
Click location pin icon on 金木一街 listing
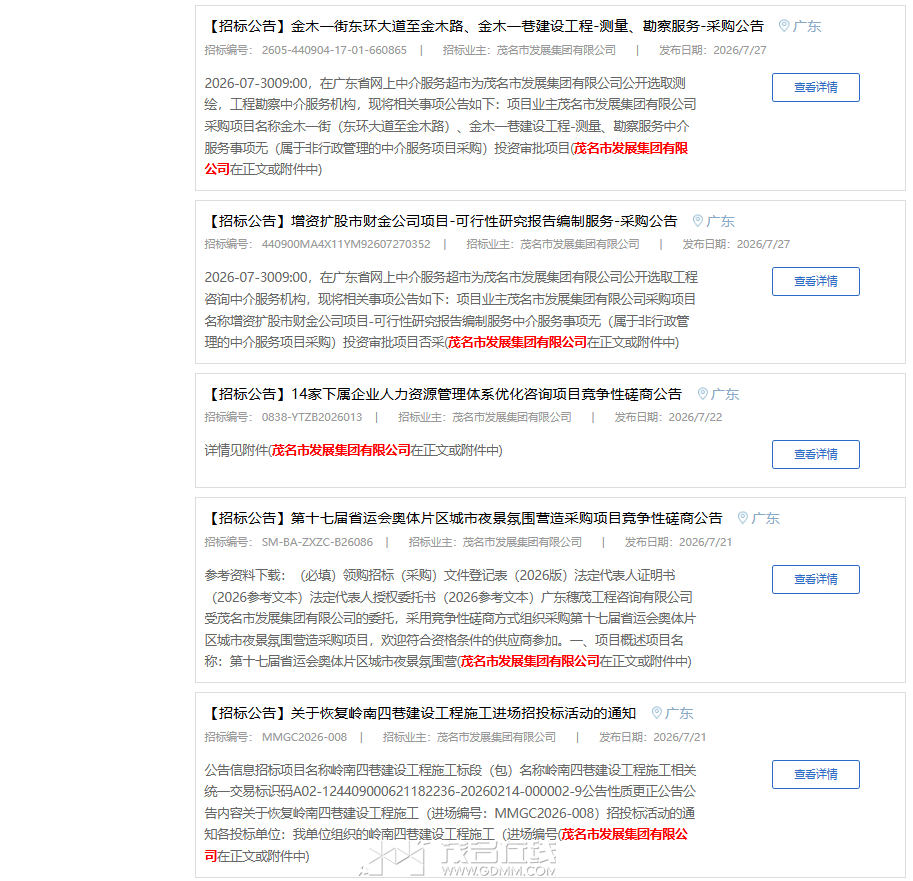(784, 26)
